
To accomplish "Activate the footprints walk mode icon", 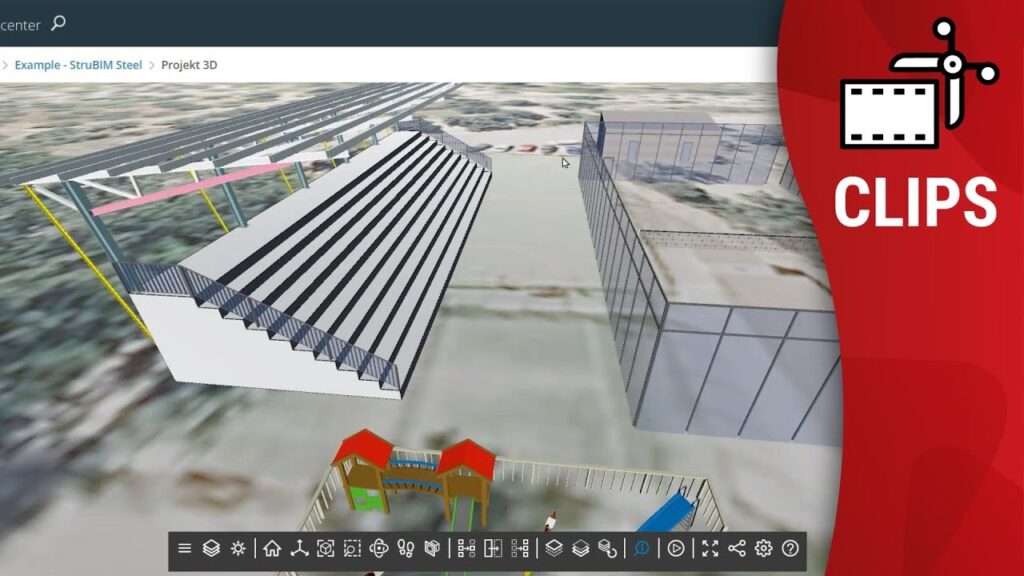I will click(405, 548).
